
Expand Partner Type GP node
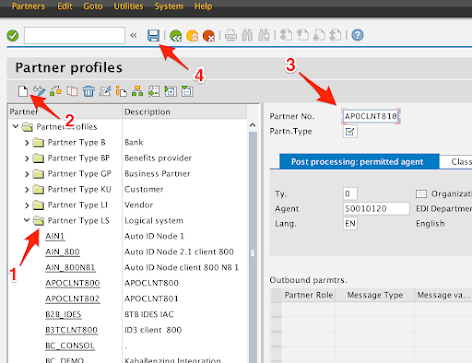click(x=27, y=174)
